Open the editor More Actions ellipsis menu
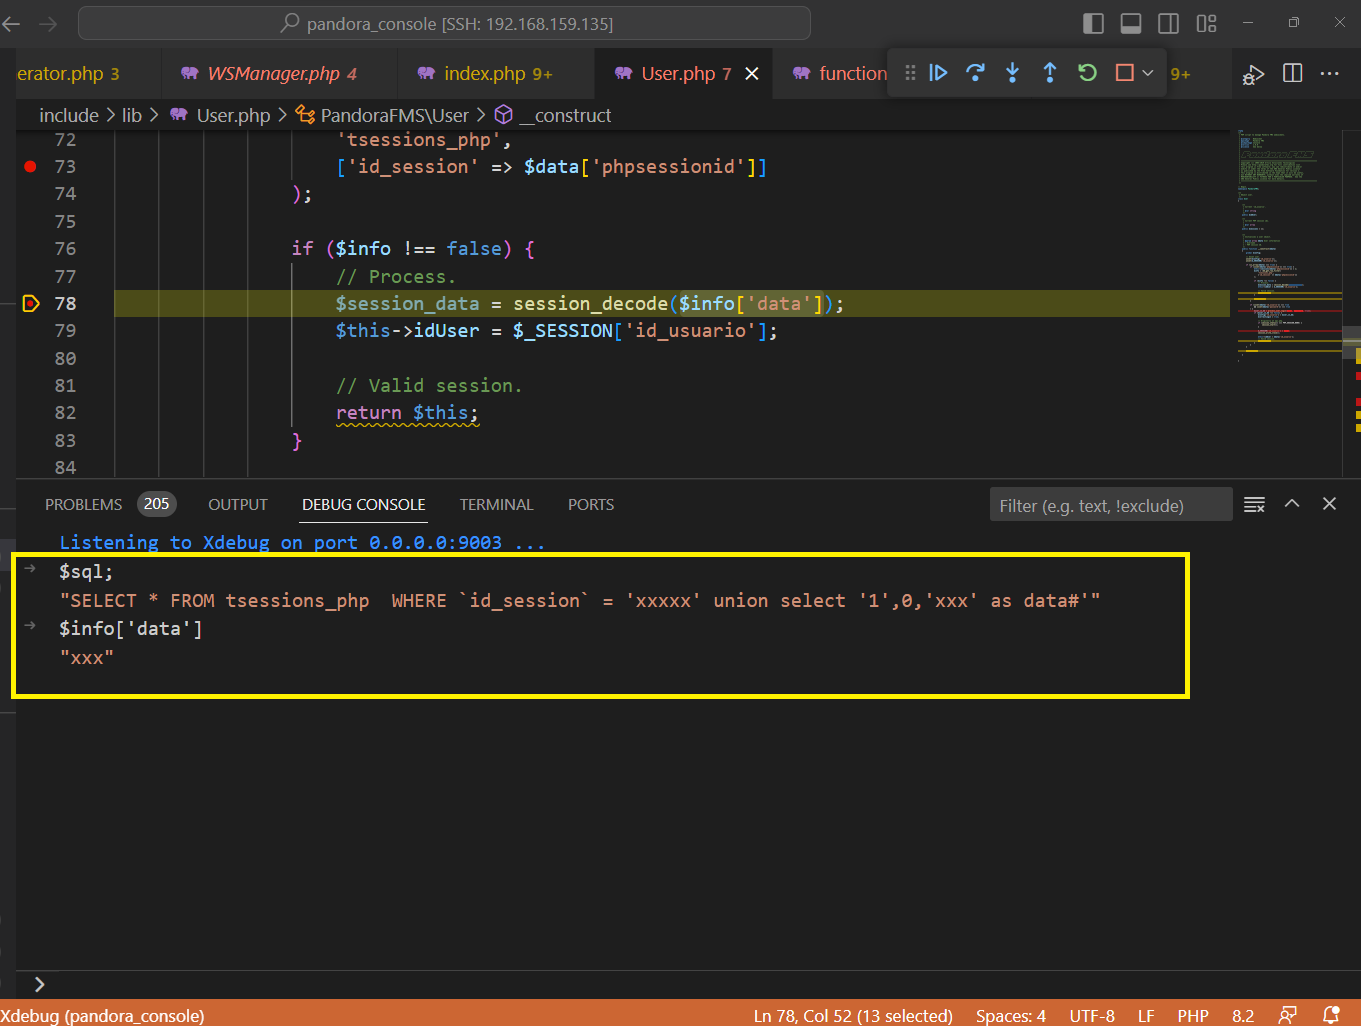Image resolution: width=1361 pixels, height=1028 pixels. pos(1329,73)
